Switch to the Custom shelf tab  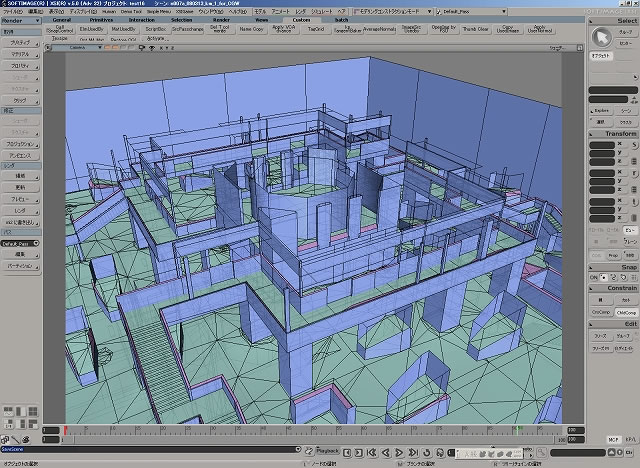click(x=299, y=19)
